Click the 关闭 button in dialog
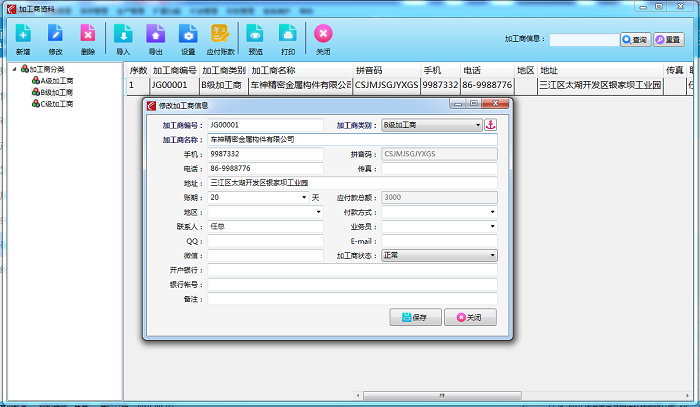Screen dimensions: 700x407 [470, 317]
